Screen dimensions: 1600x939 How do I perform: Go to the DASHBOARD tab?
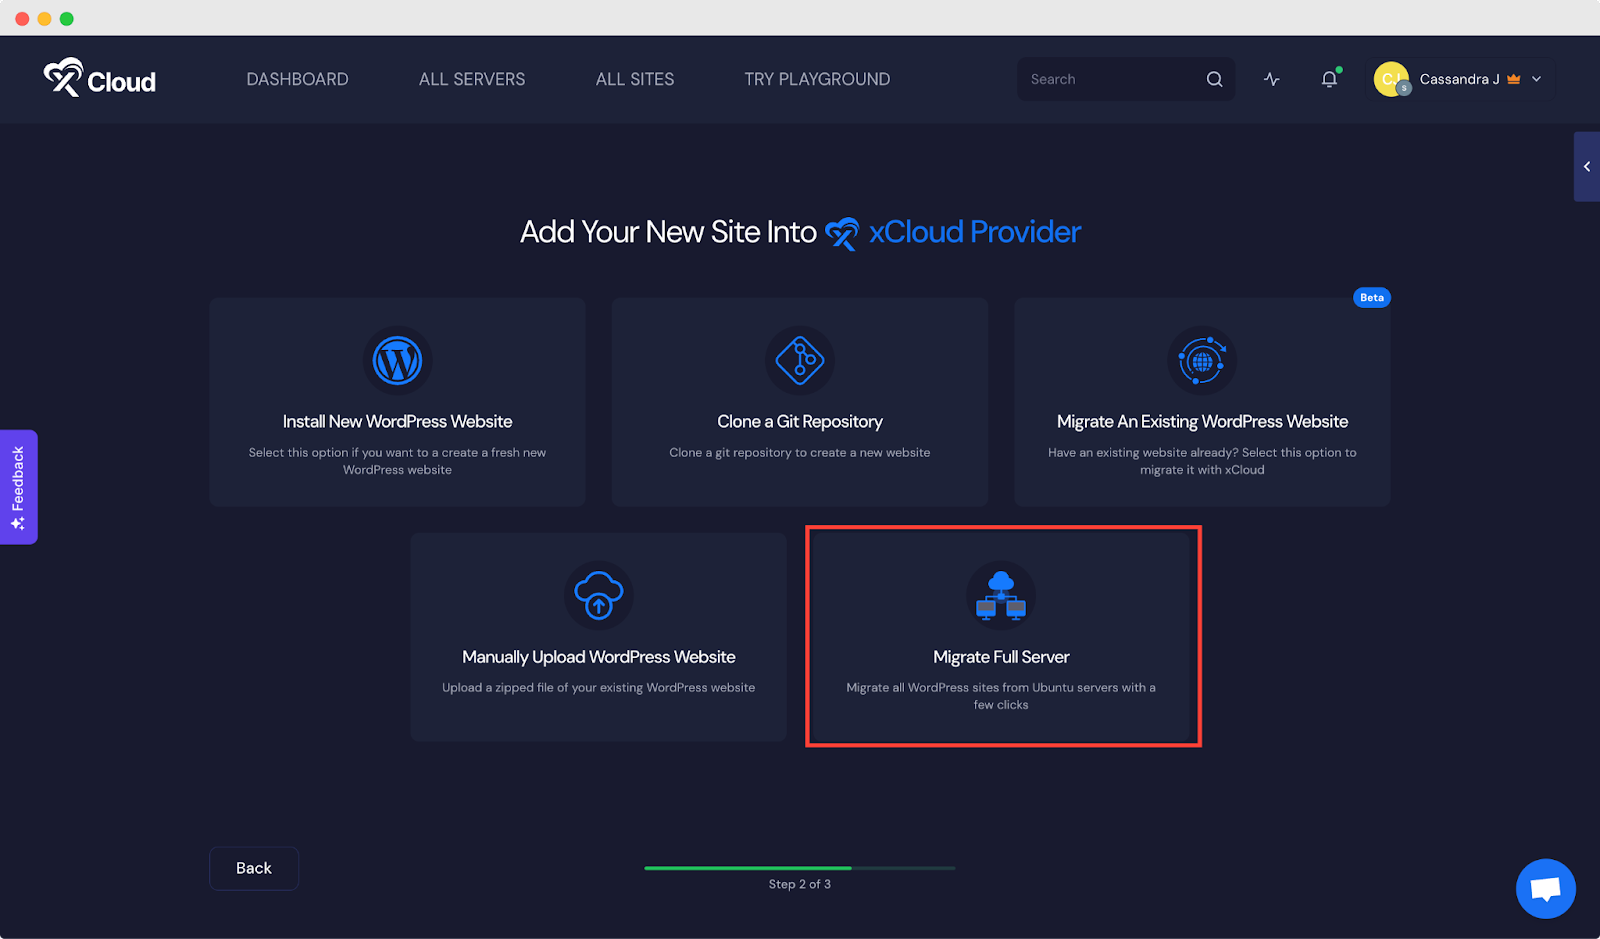click(x=297, y=79)
